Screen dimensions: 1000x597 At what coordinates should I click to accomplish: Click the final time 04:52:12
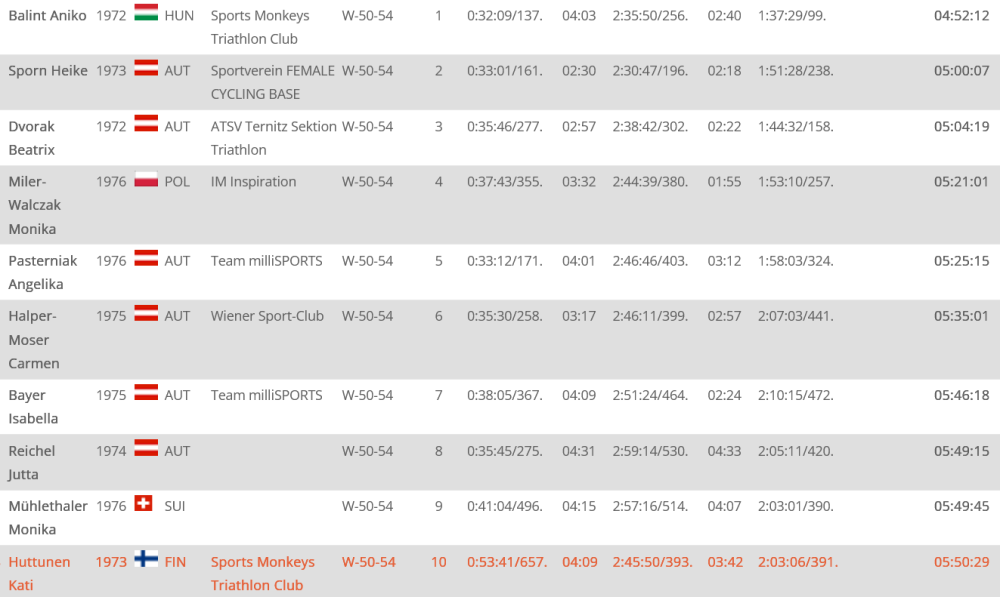tap(961, 15)
